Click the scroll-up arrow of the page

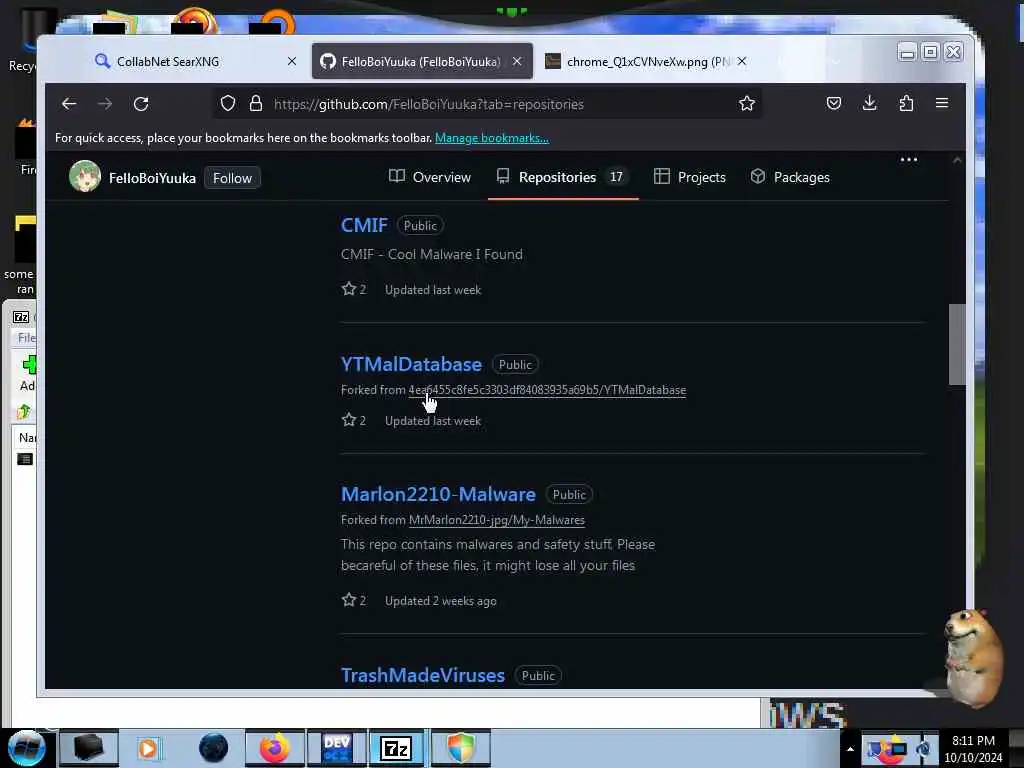point(957,160)
